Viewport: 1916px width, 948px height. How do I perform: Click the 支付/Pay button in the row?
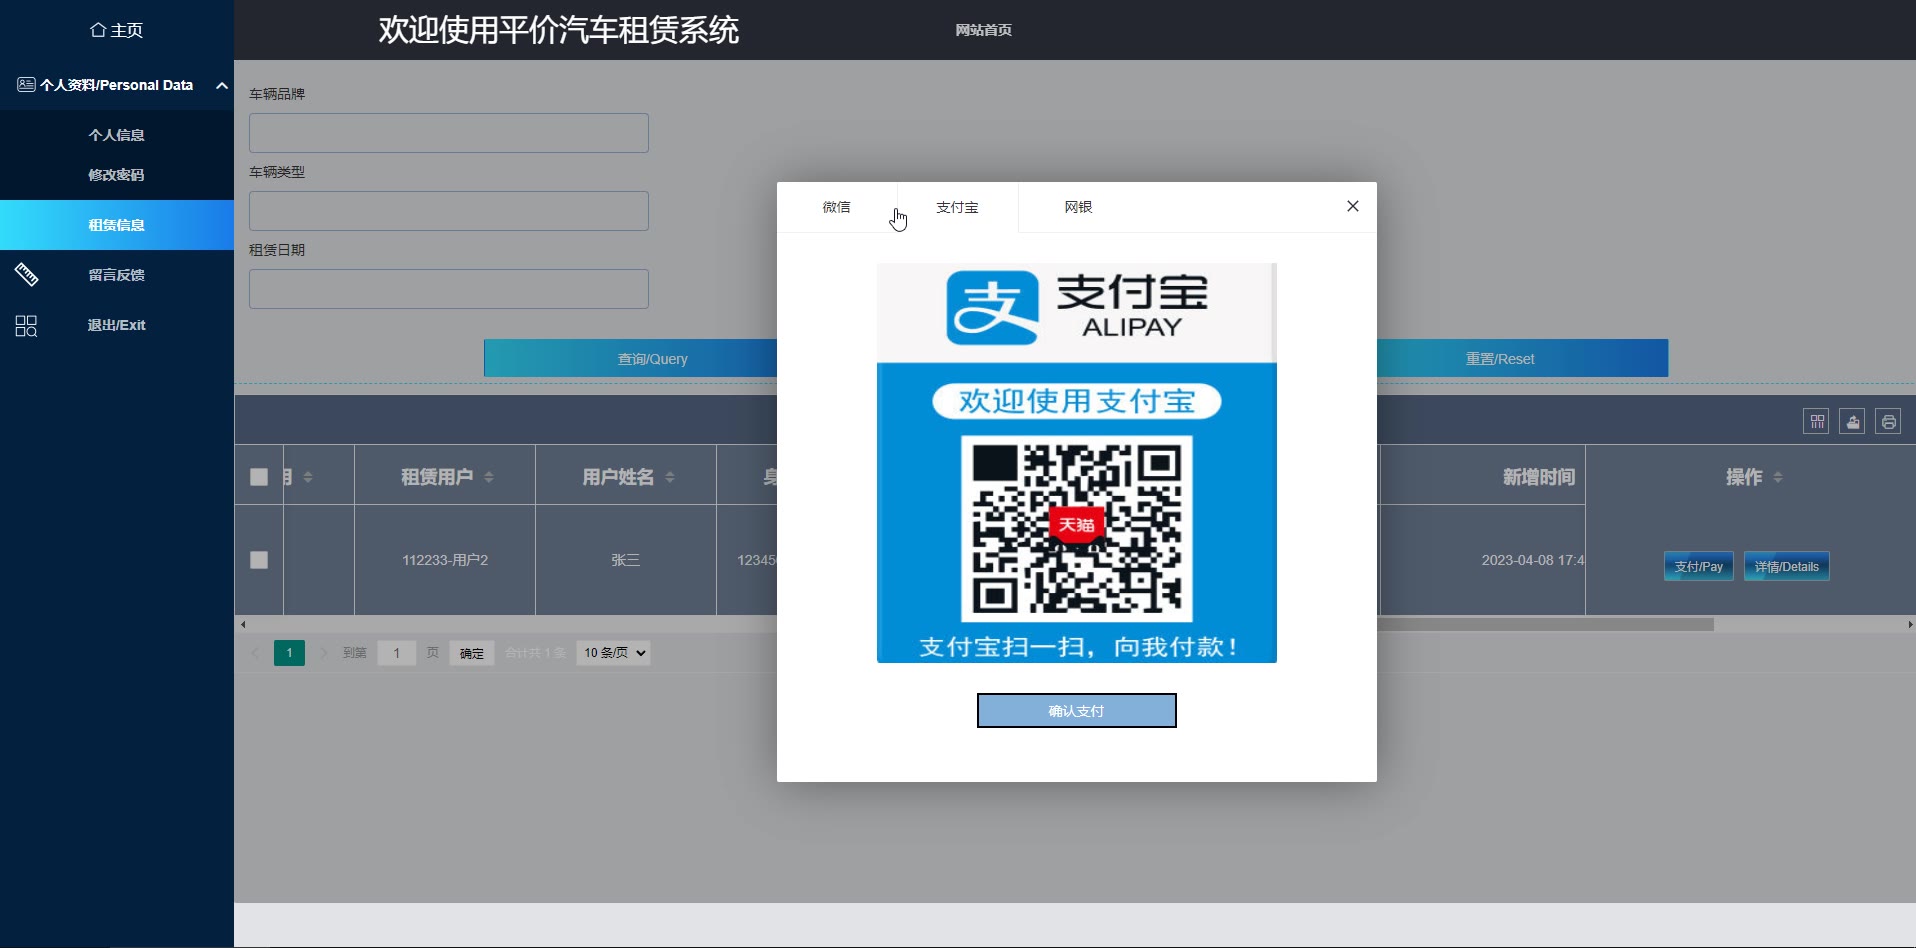[x=1699, y=566]
